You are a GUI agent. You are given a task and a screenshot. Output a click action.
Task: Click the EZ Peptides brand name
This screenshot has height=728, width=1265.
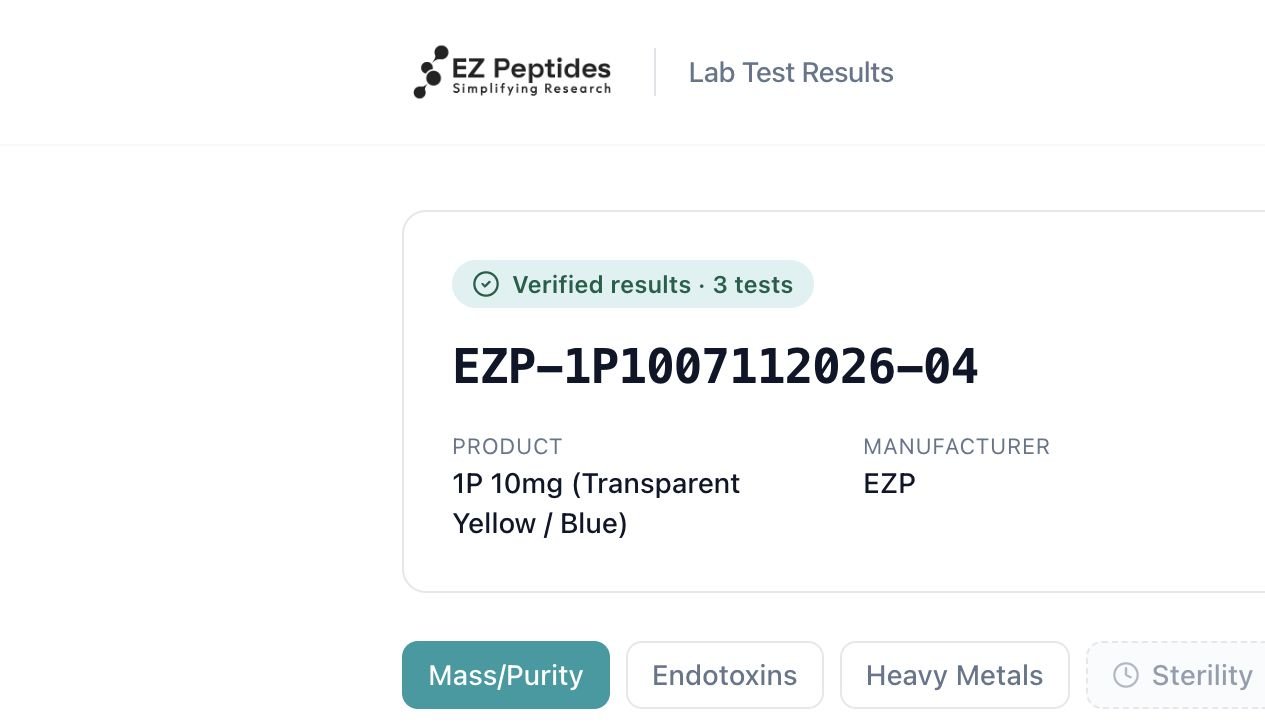click(x=531, y=68)
